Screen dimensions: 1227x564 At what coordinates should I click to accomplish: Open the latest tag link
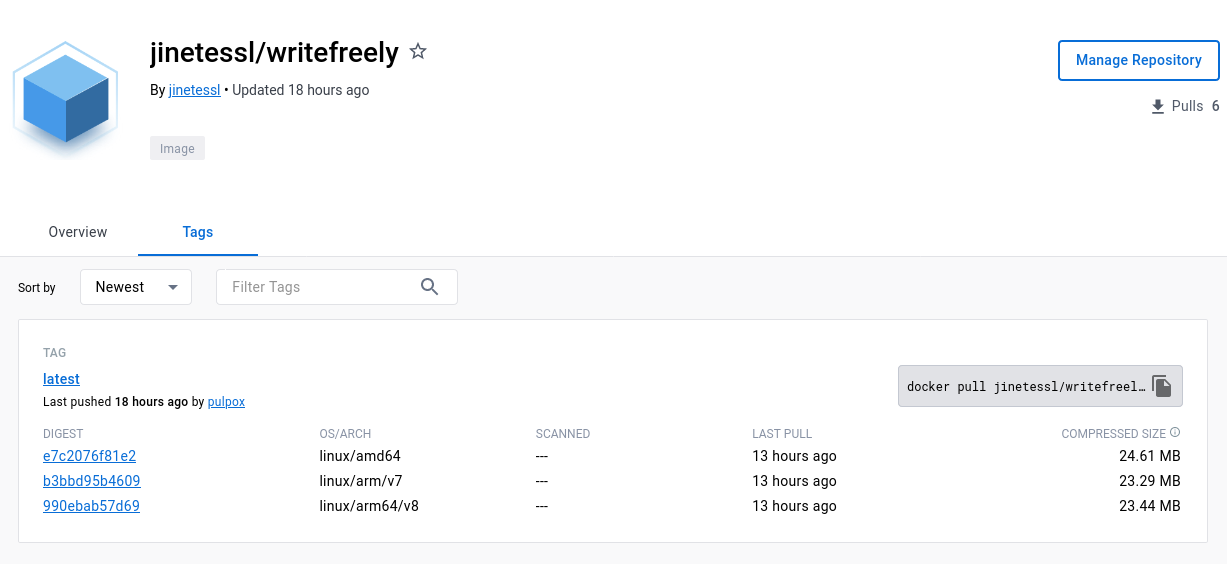[61, 379]
